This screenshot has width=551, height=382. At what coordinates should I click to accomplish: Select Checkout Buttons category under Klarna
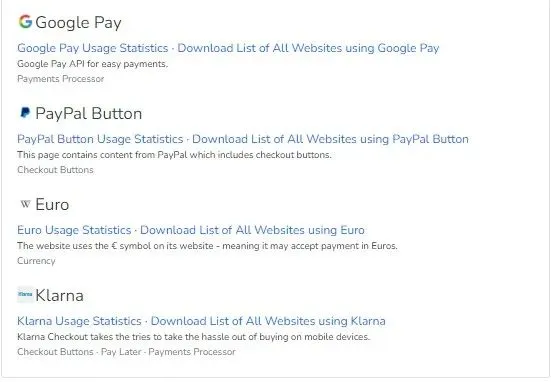coord(55,352)
